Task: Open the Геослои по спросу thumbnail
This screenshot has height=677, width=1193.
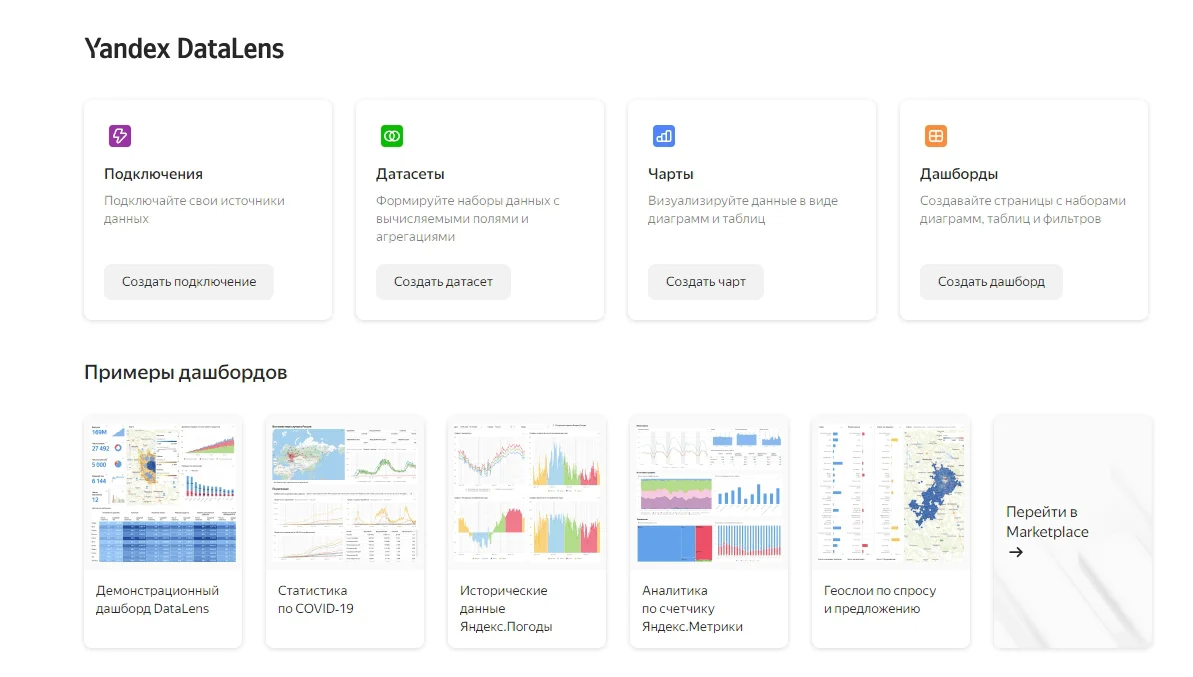Action: pyautogui.click(x=891, y=493)
